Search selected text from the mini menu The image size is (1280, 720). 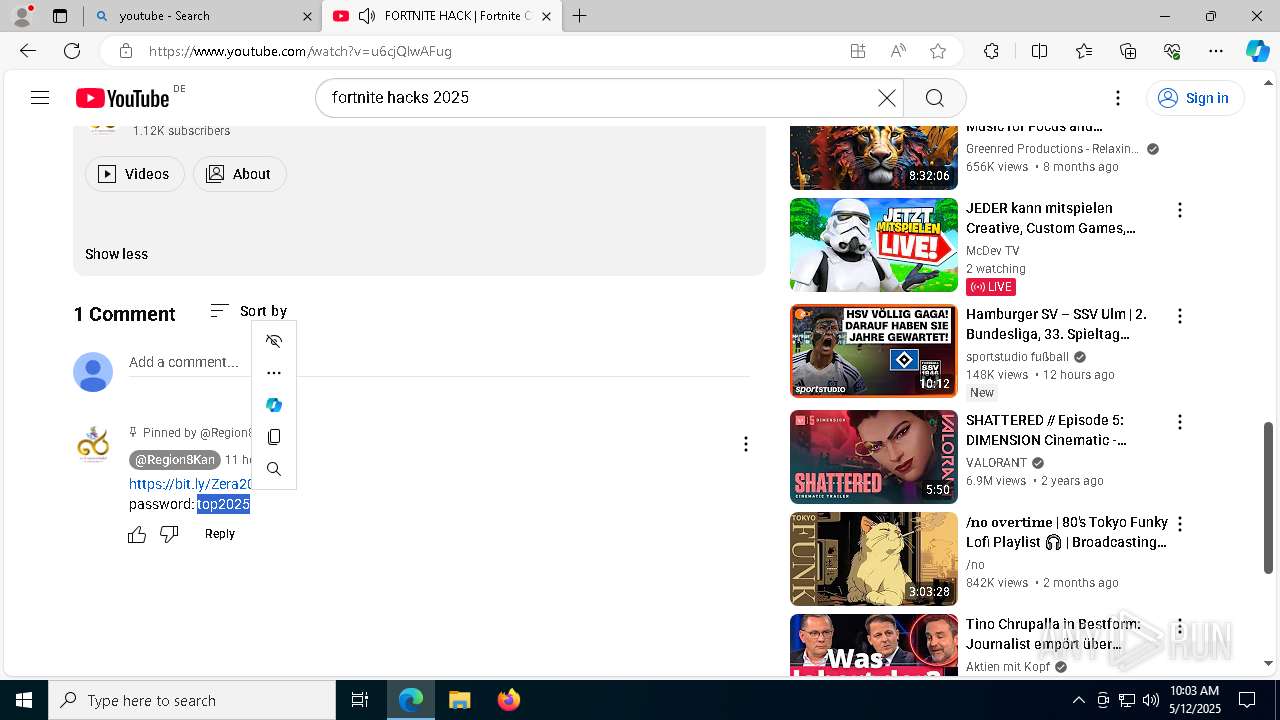(274, 469)
